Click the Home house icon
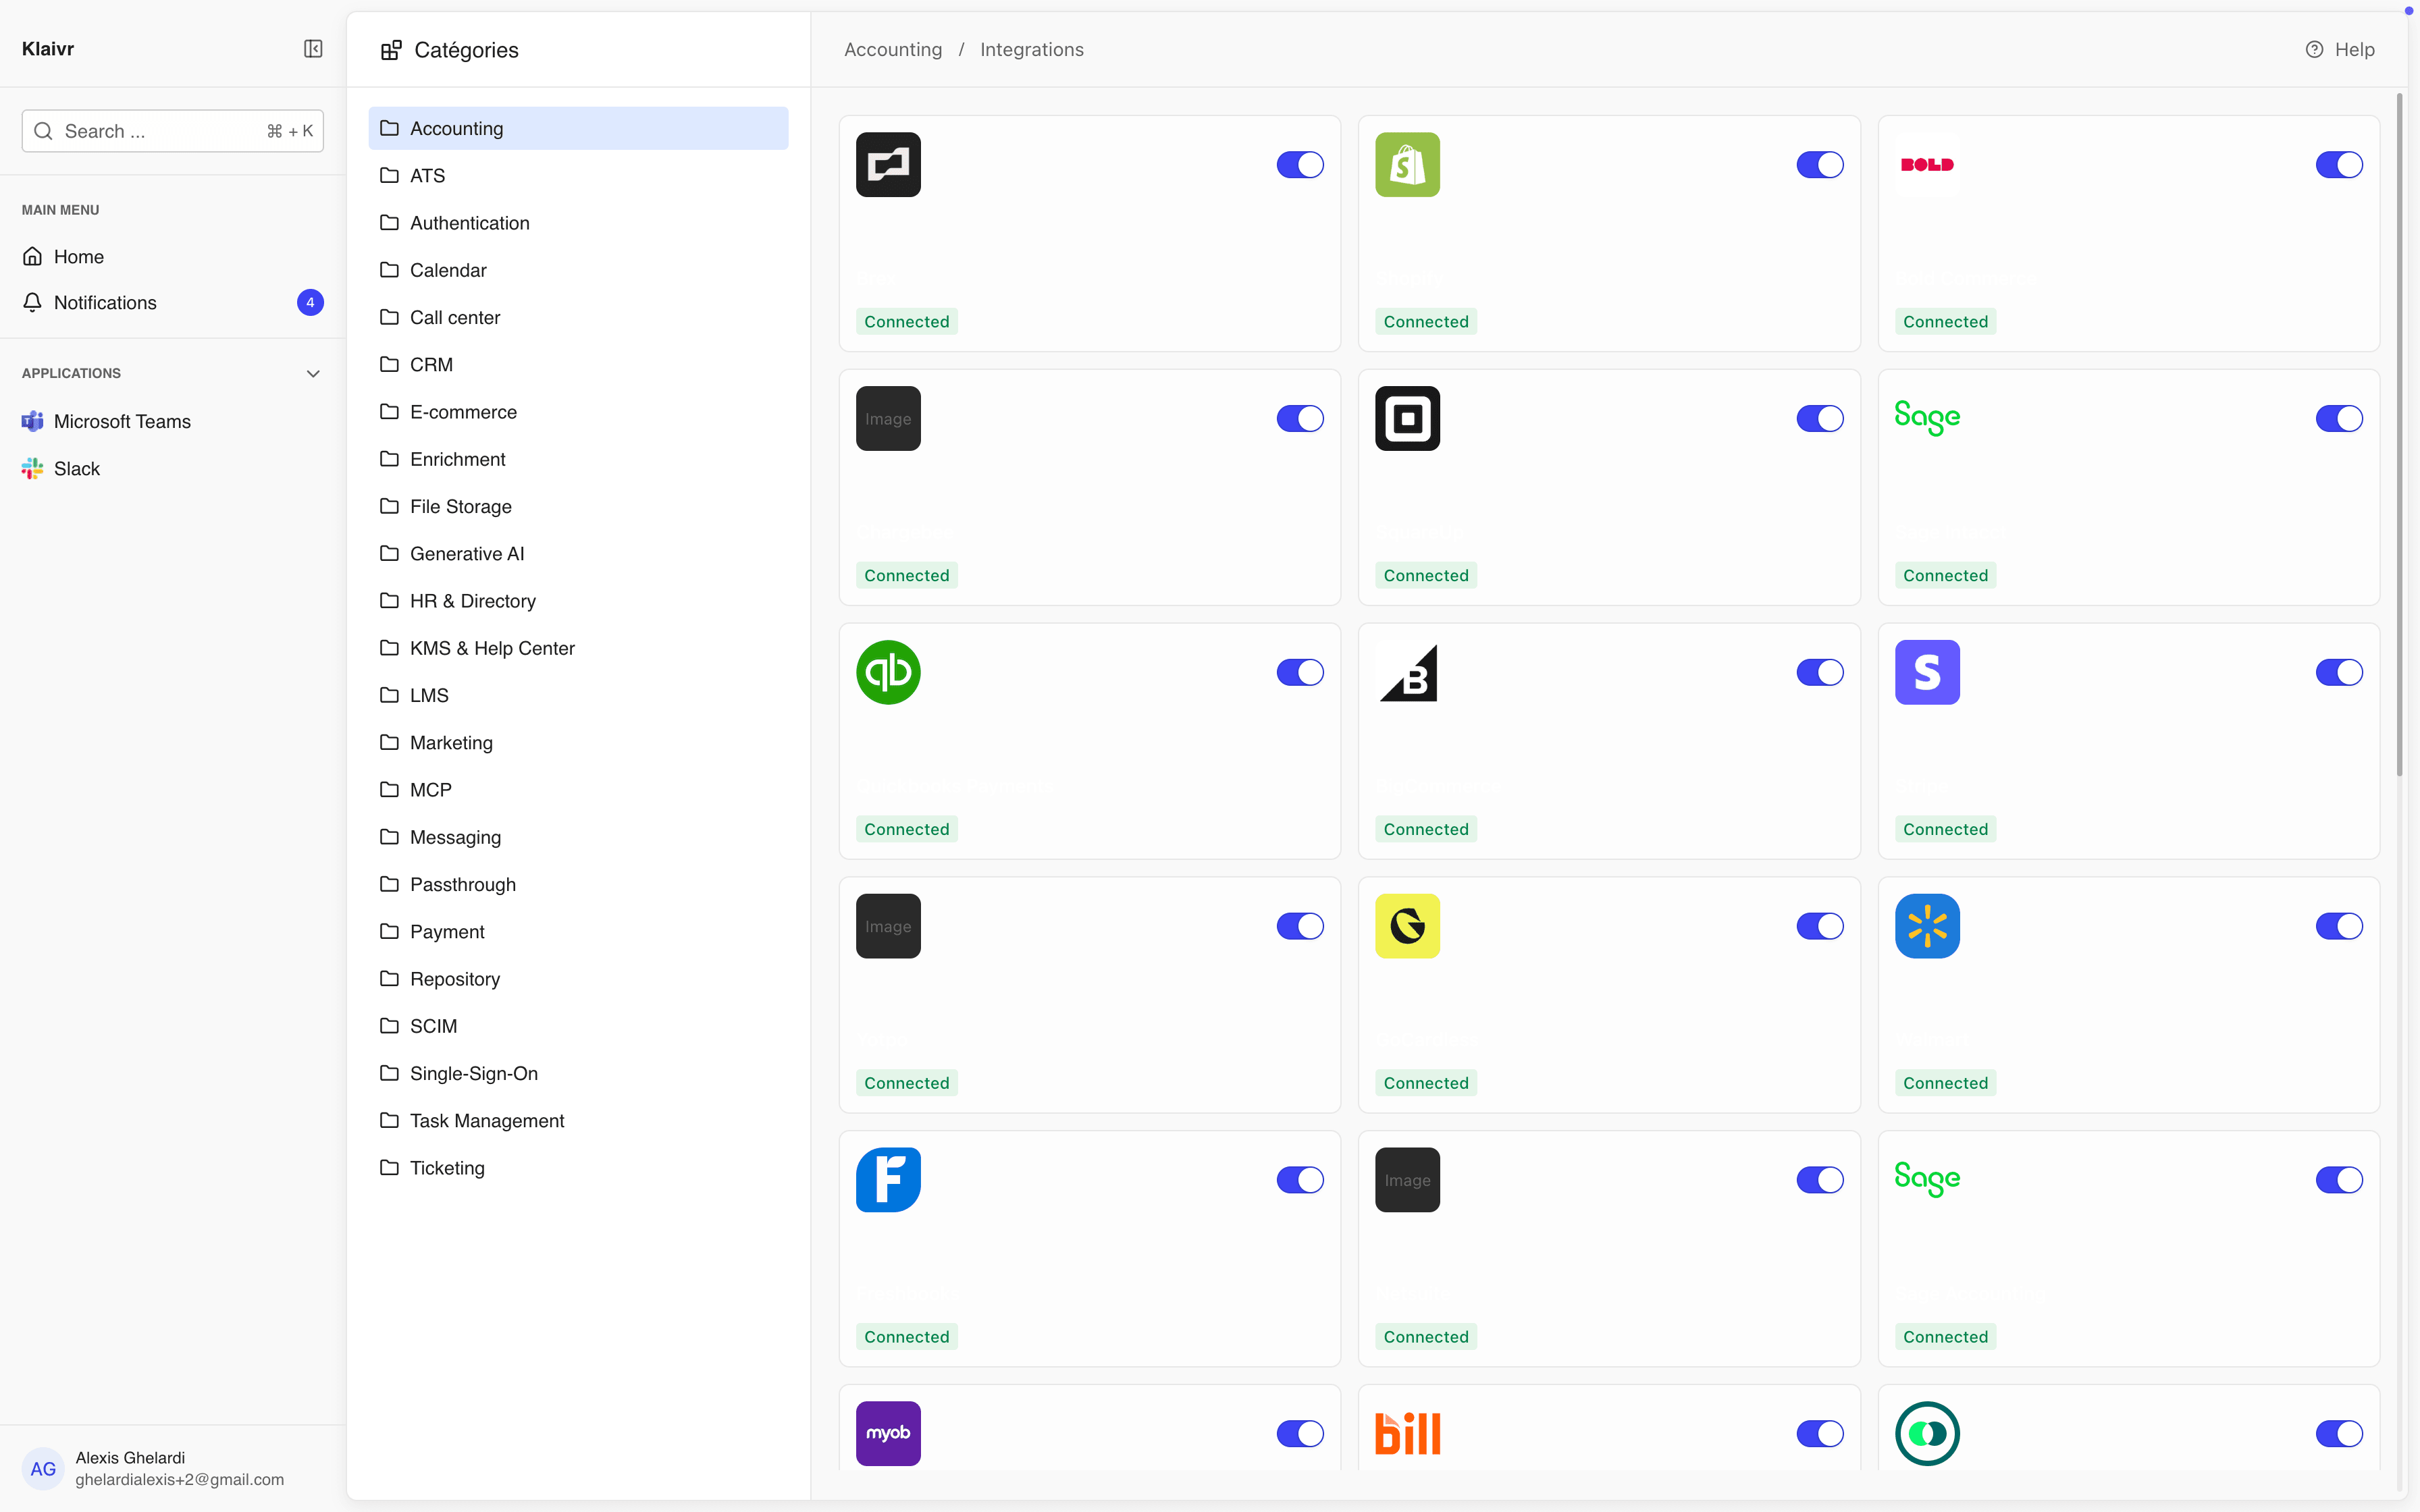Screen dimensions: 2420x1512 (33, 256)
